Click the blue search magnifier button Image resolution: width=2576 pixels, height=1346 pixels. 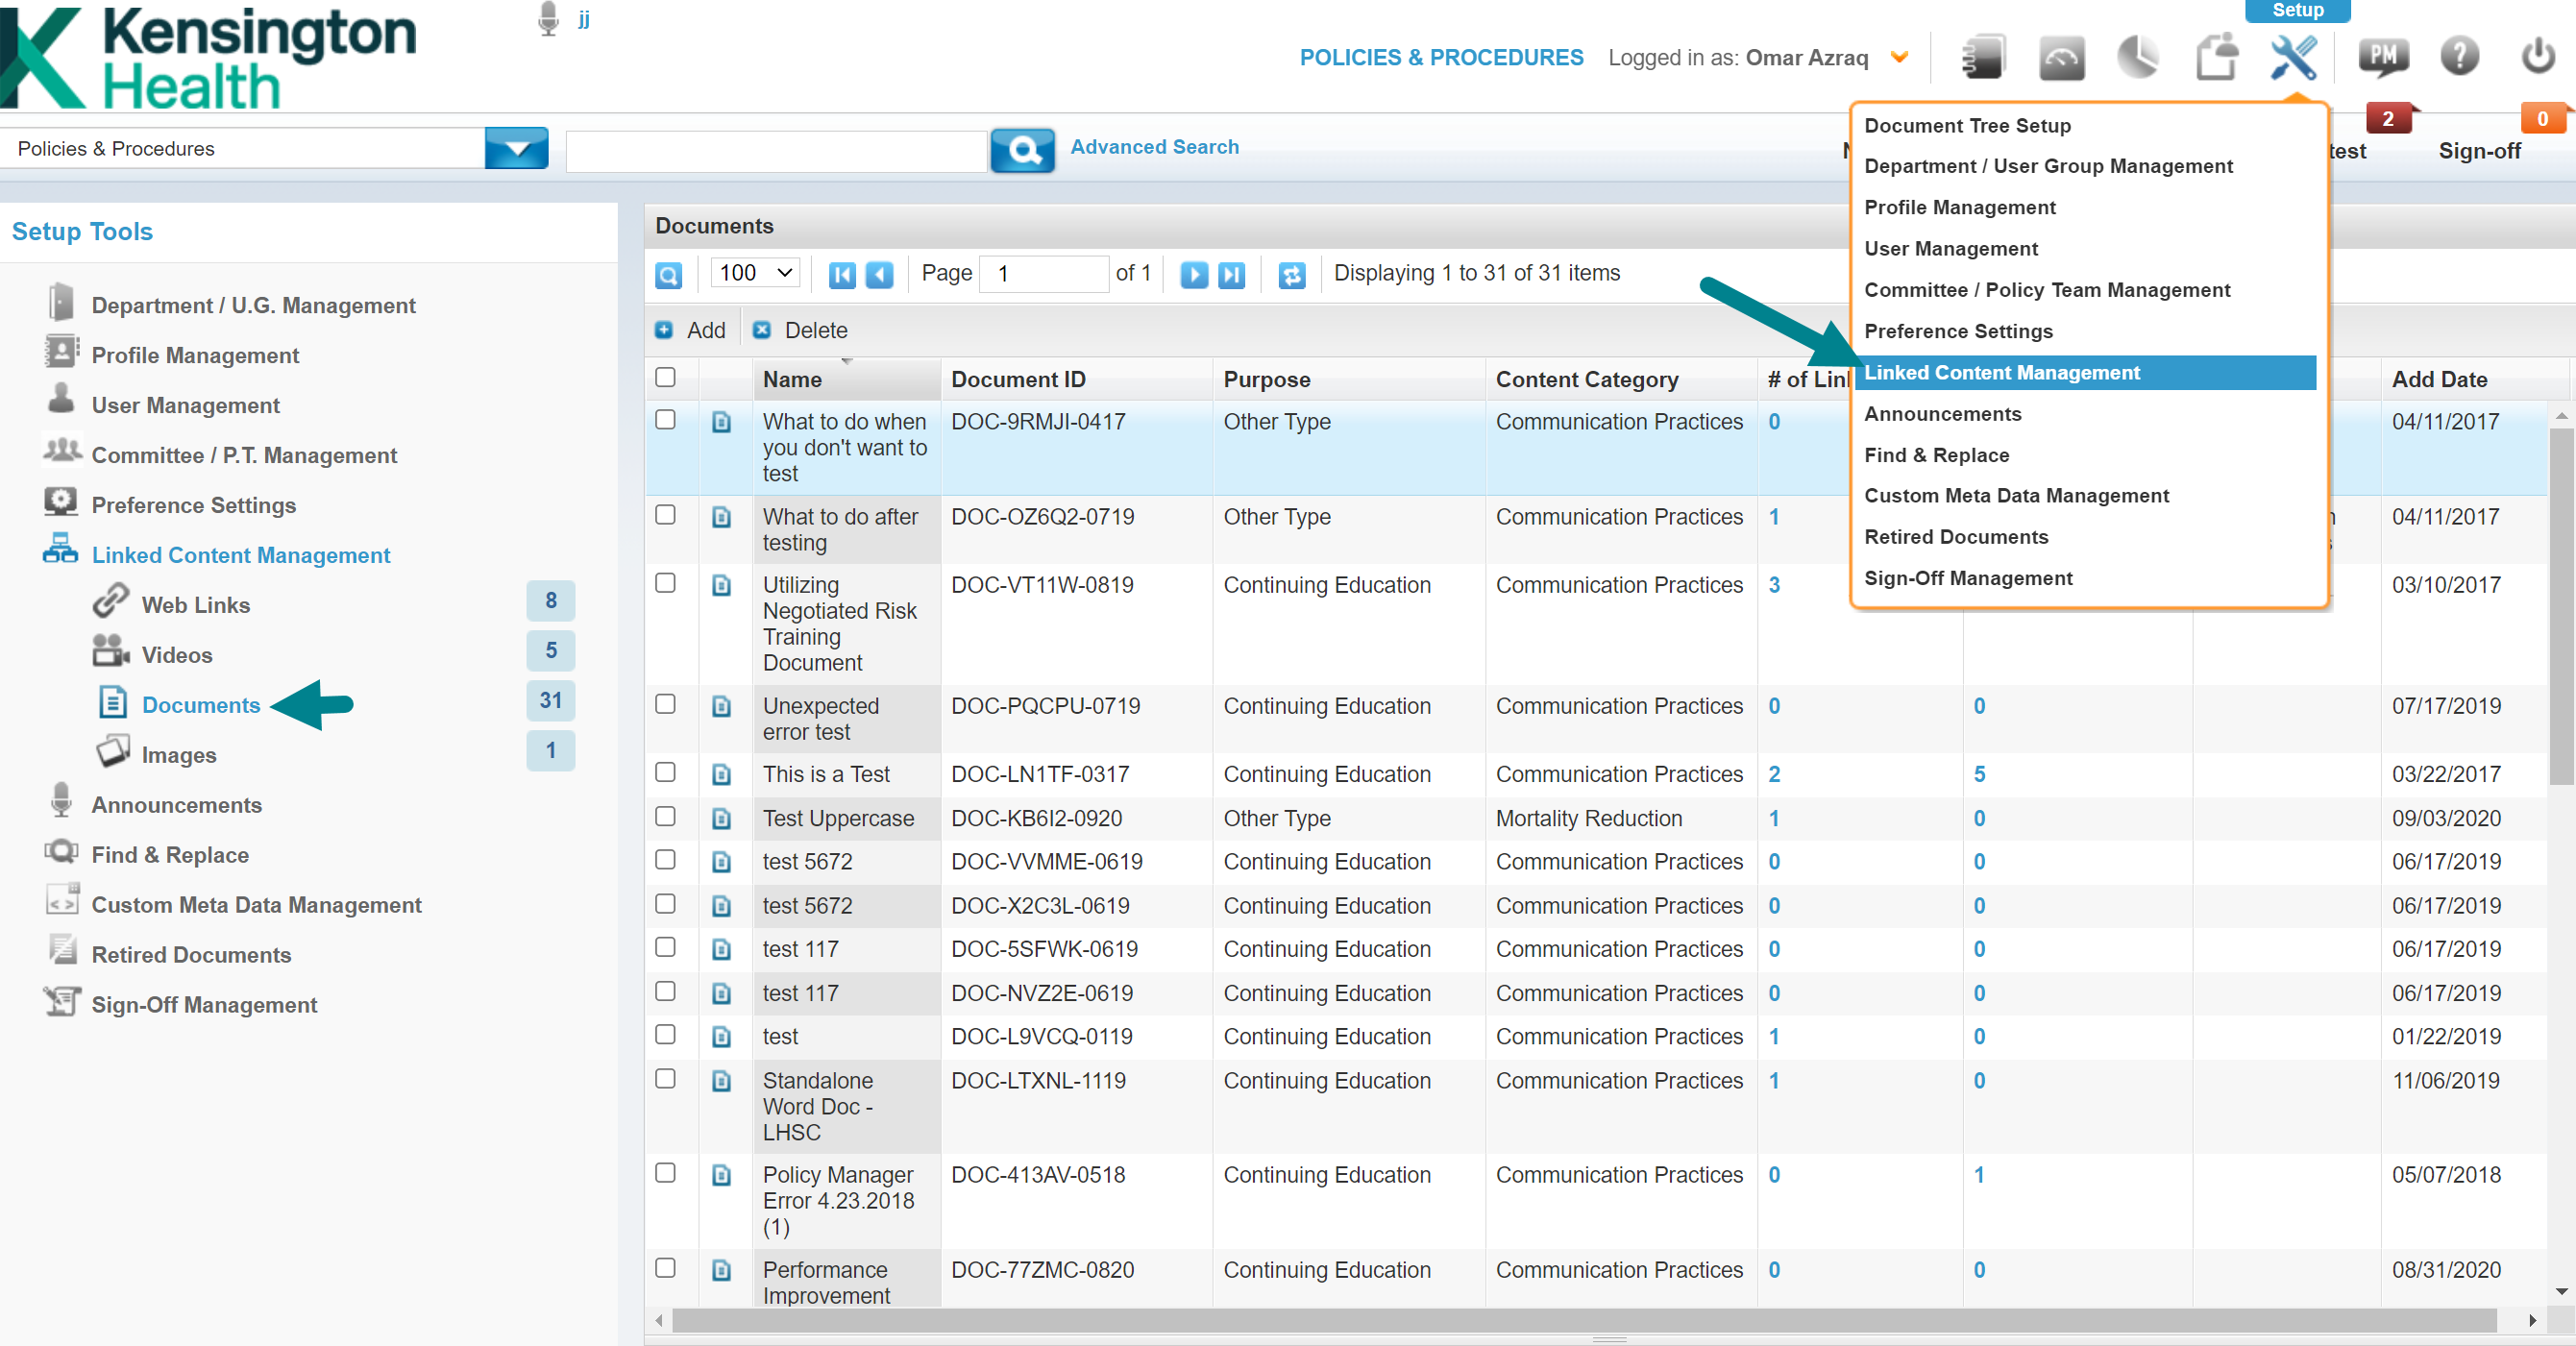[x=1022, y=150]
